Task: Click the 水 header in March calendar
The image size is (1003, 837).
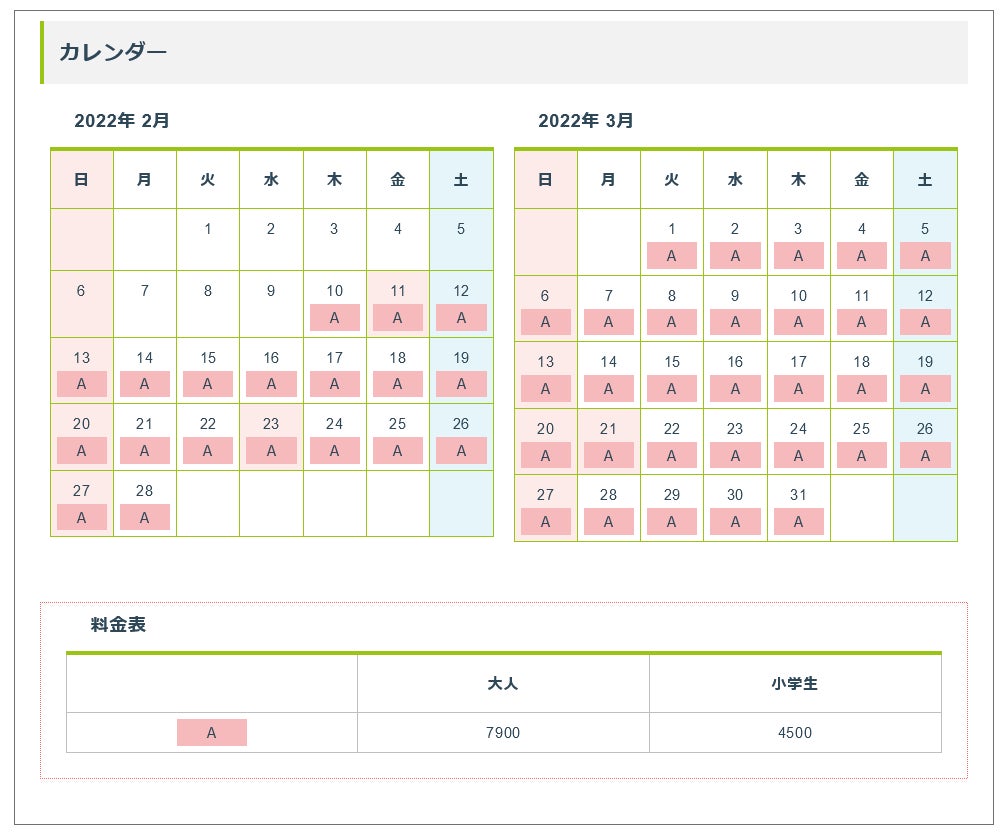Action: pyautogui.click(x=735, y=180)
